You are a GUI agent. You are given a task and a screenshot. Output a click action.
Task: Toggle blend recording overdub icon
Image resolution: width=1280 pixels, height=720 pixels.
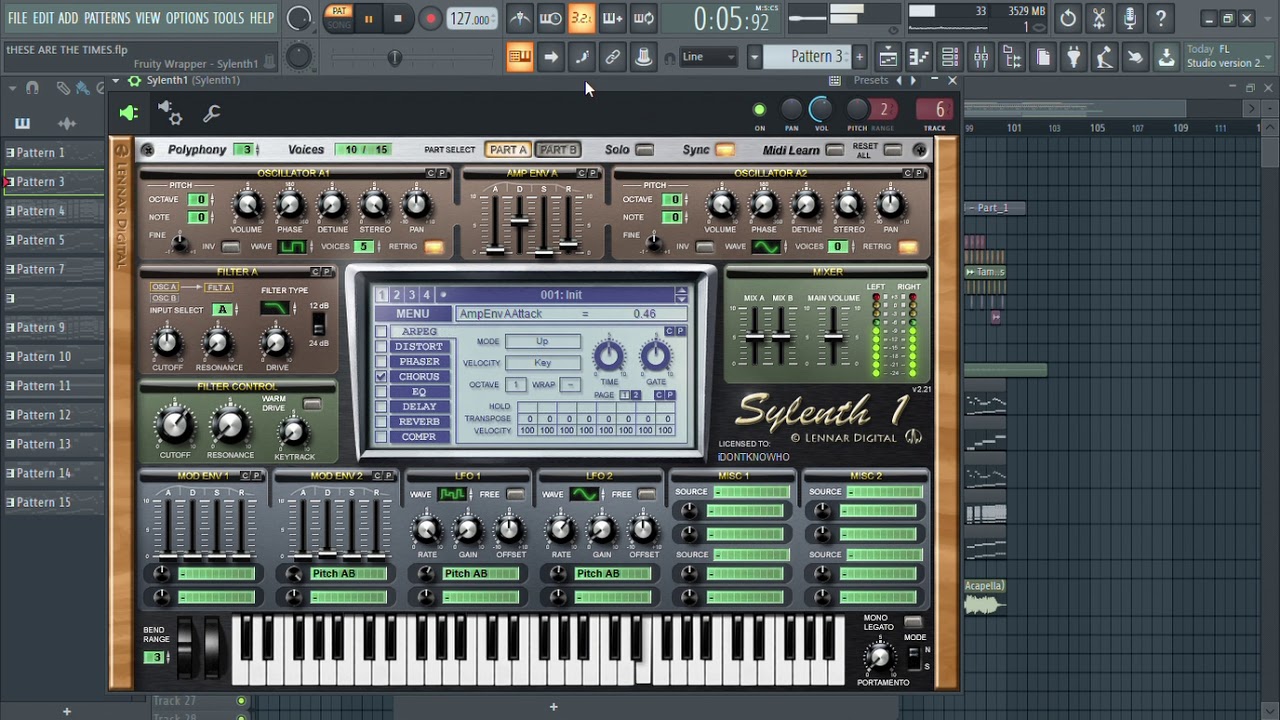[x=612, y=18]
